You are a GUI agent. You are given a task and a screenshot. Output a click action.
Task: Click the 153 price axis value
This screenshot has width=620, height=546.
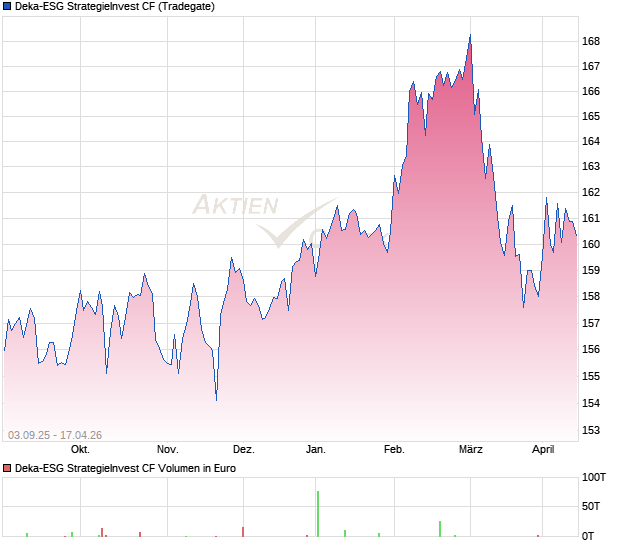point(591,430)
